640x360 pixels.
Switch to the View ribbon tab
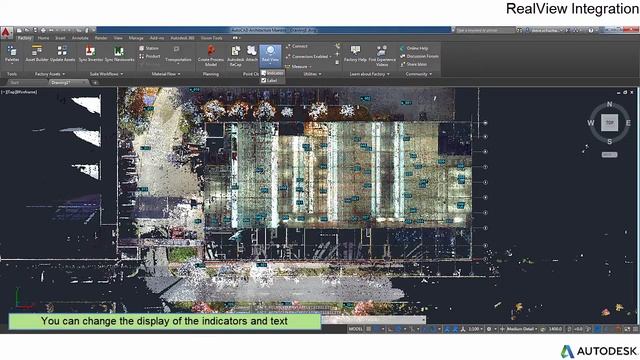(x=118, y=38)
